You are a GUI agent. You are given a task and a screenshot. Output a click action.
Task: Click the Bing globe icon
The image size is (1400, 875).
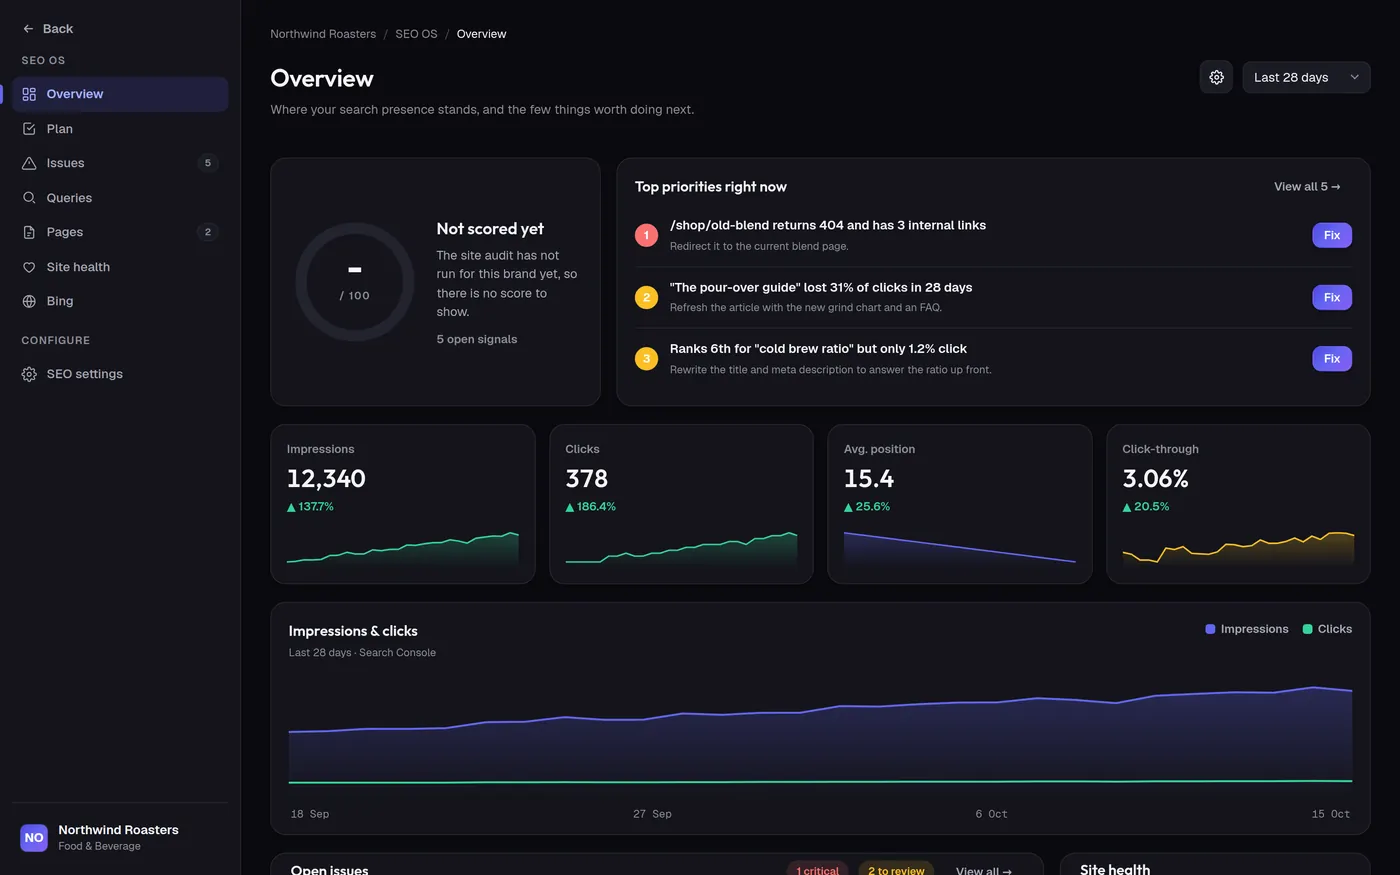pos(29,301)
